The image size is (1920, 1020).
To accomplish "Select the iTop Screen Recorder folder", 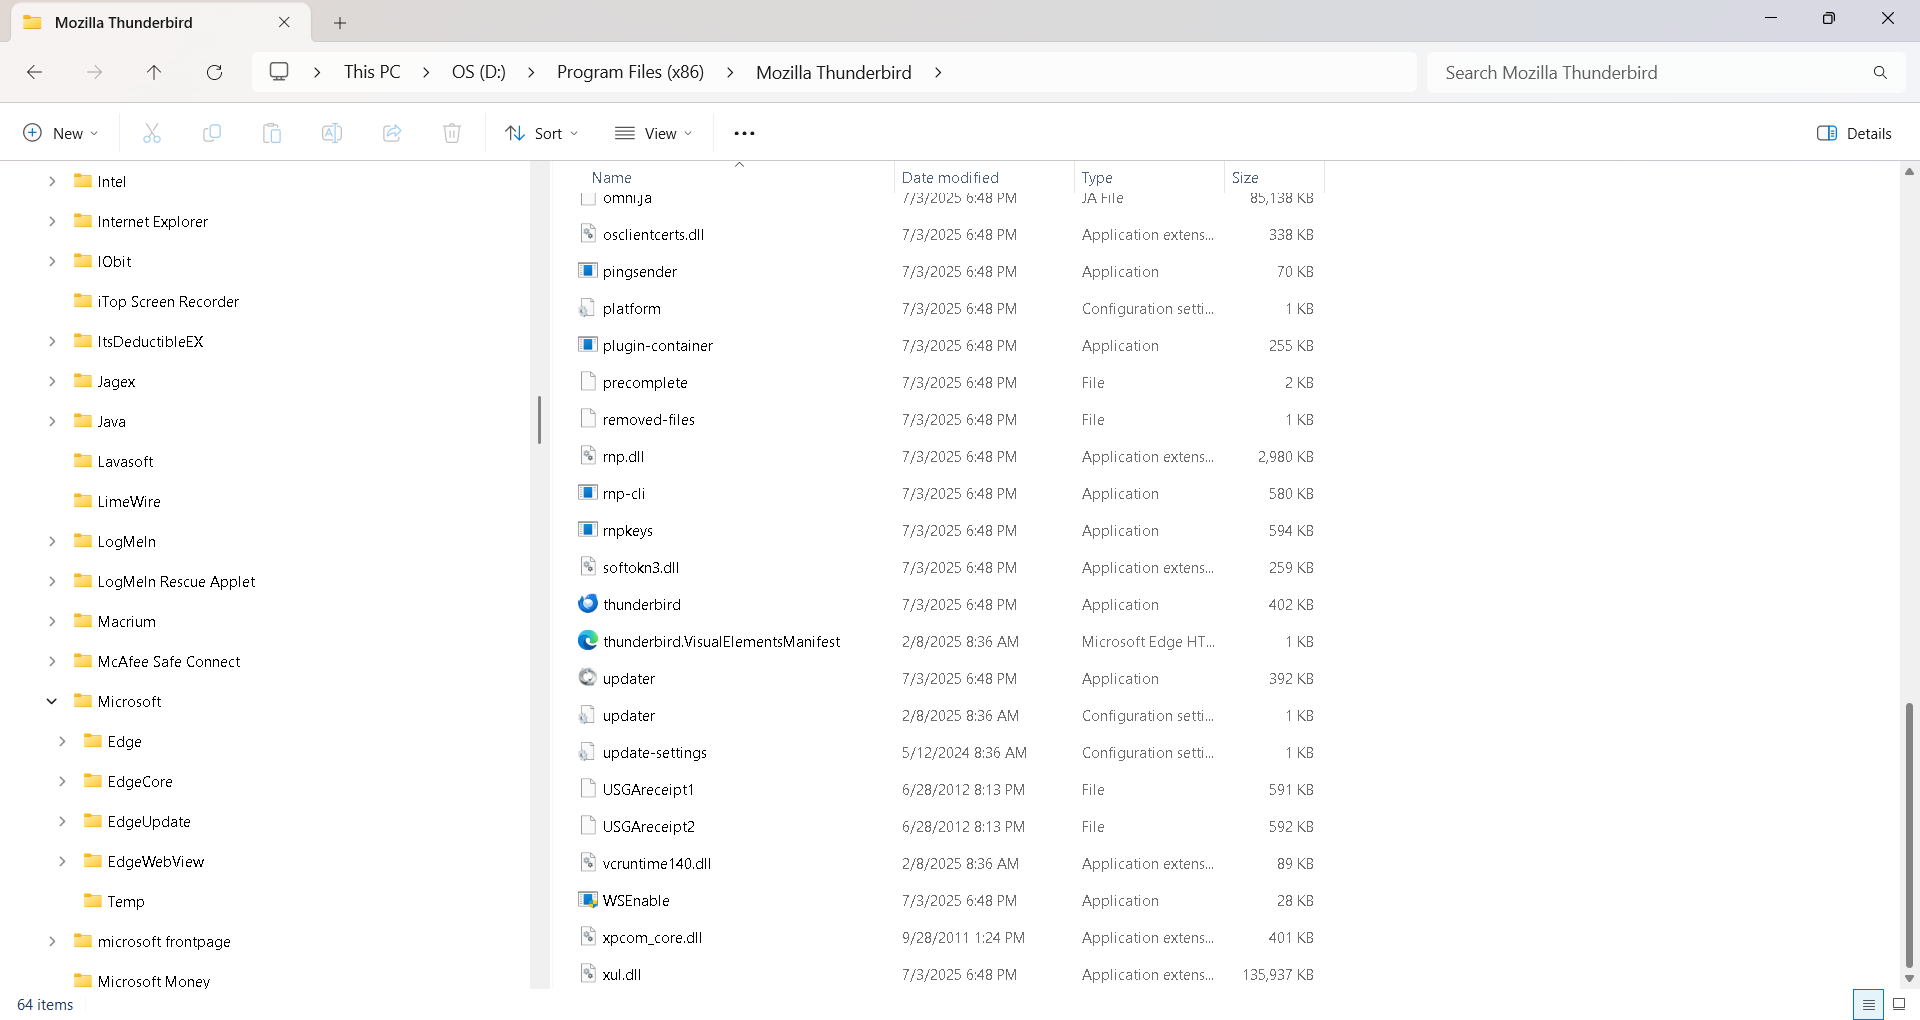I will coord(168,301).
